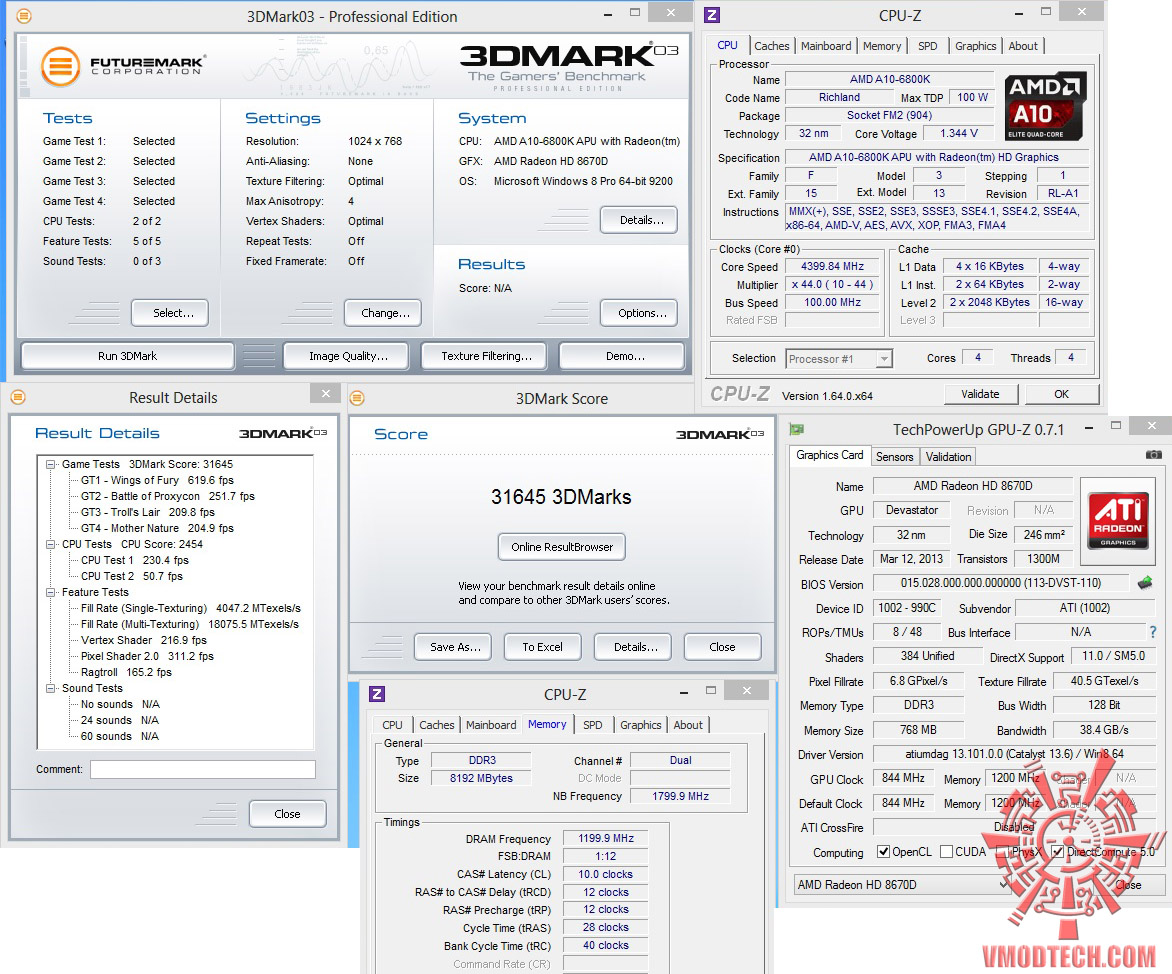The width and height of the screenshot is (1172, 974).
Task: Click the BIOS version save chip icon
Action: tap(1144, 582)
